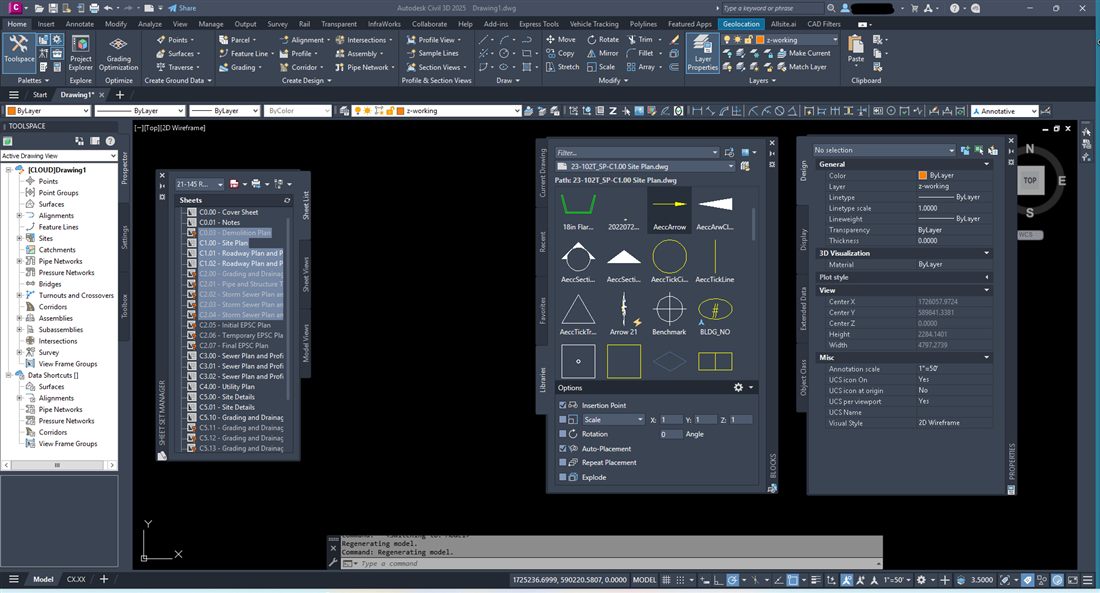Image resolution: width=1100 pixels, height=593 pixels.
Task: Toggle the Scale checkbox in block options
Action: (x=563, y=420)
